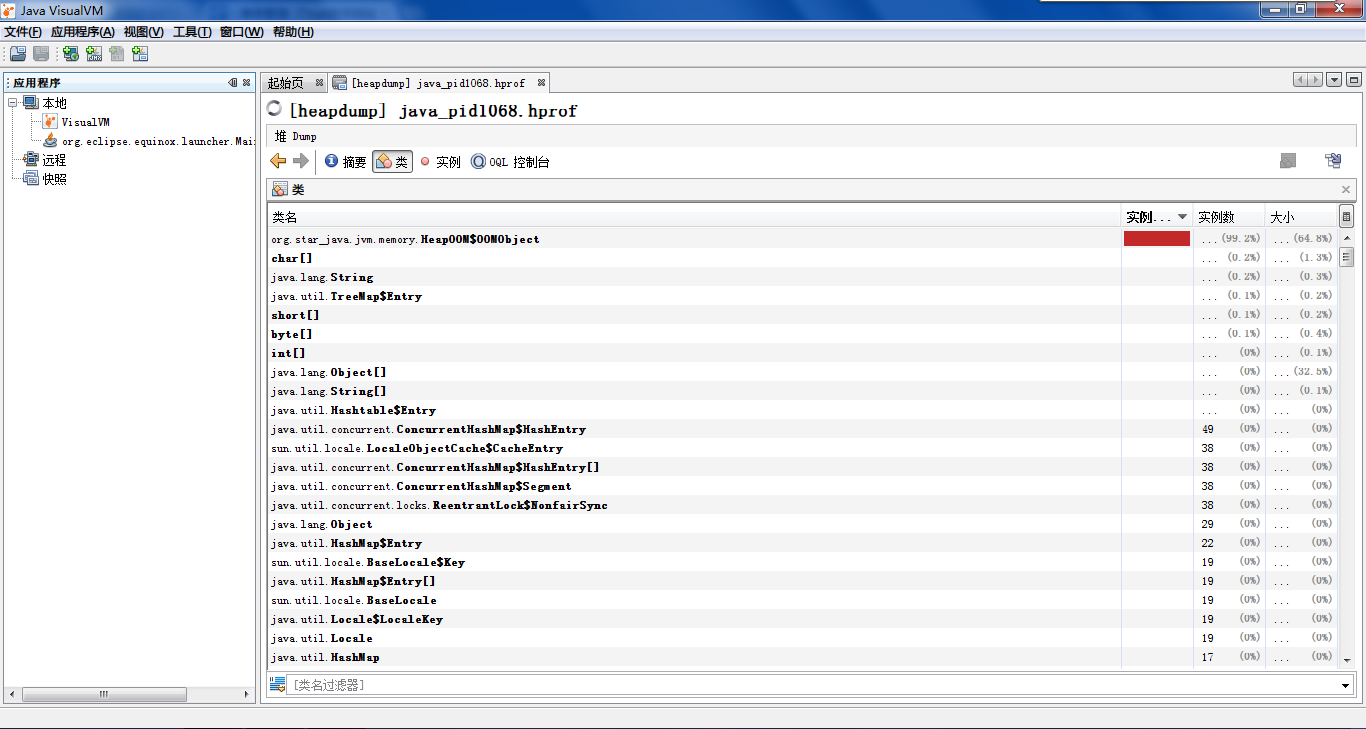This screenshot has width=1366, height=729.
Task: Maximize the editor window with the square button
Action: coord(1354,80)
